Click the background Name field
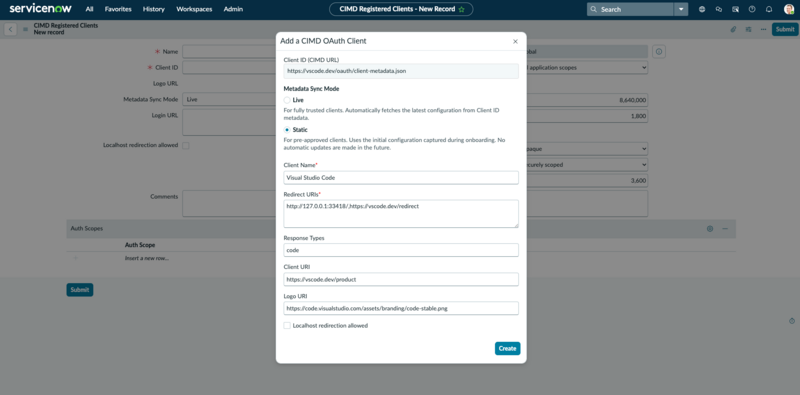 pyautogui.click(x=230, y=52)
